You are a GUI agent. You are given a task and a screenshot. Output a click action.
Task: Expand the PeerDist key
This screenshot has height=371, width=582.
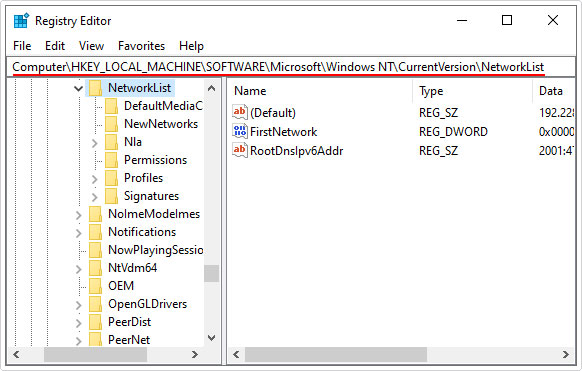point(79,323)
